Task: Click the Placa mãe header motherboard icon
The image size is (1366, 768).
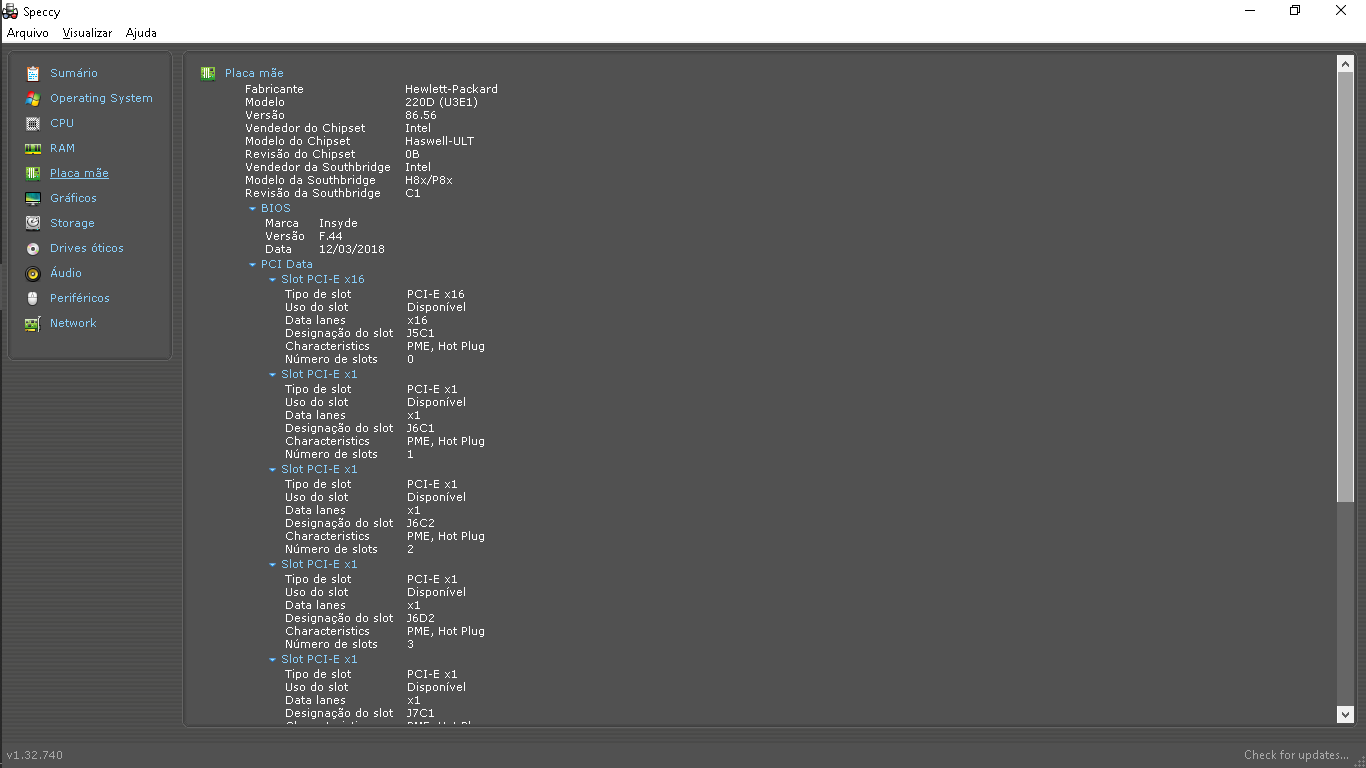Action: 208,73
